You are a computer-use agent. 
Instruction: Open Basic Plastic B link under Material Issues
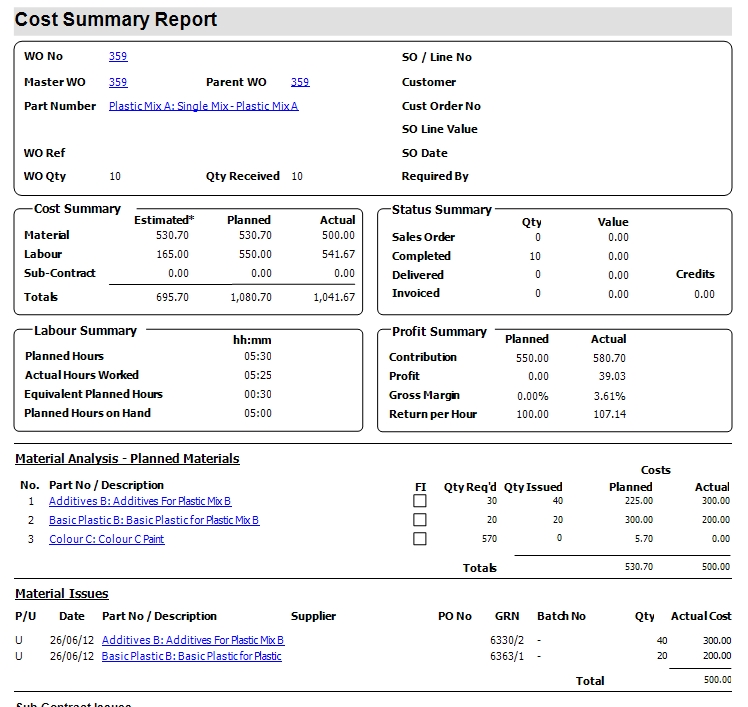click(x=192, y=656)
